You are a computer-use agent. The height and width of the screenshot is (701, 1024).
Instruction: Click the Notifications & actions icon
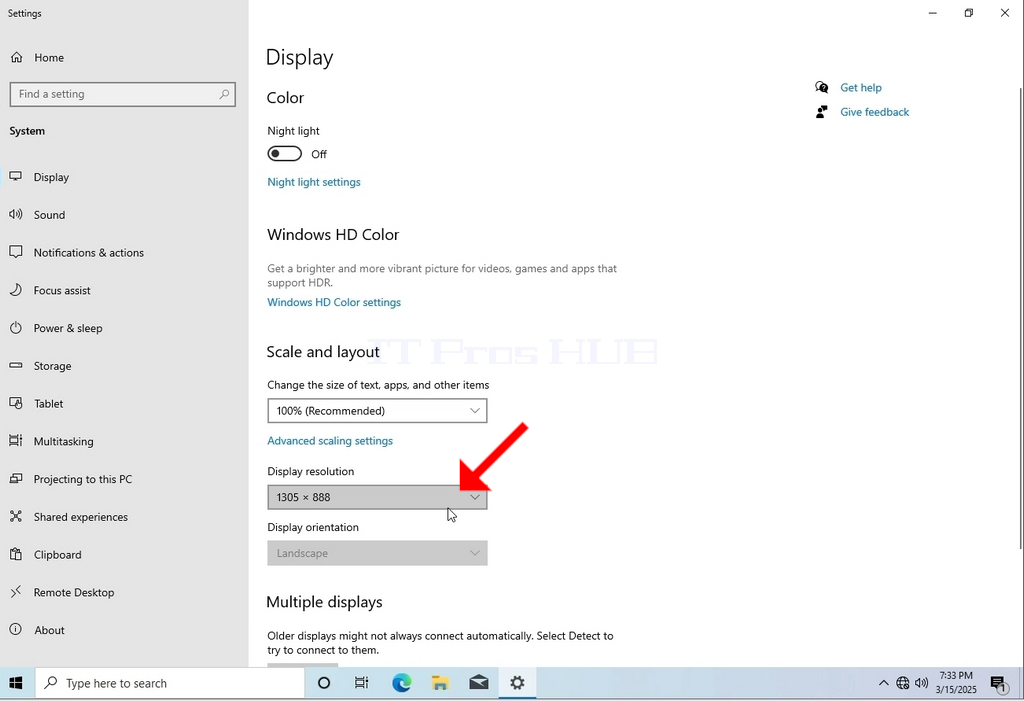pos(16,252)
